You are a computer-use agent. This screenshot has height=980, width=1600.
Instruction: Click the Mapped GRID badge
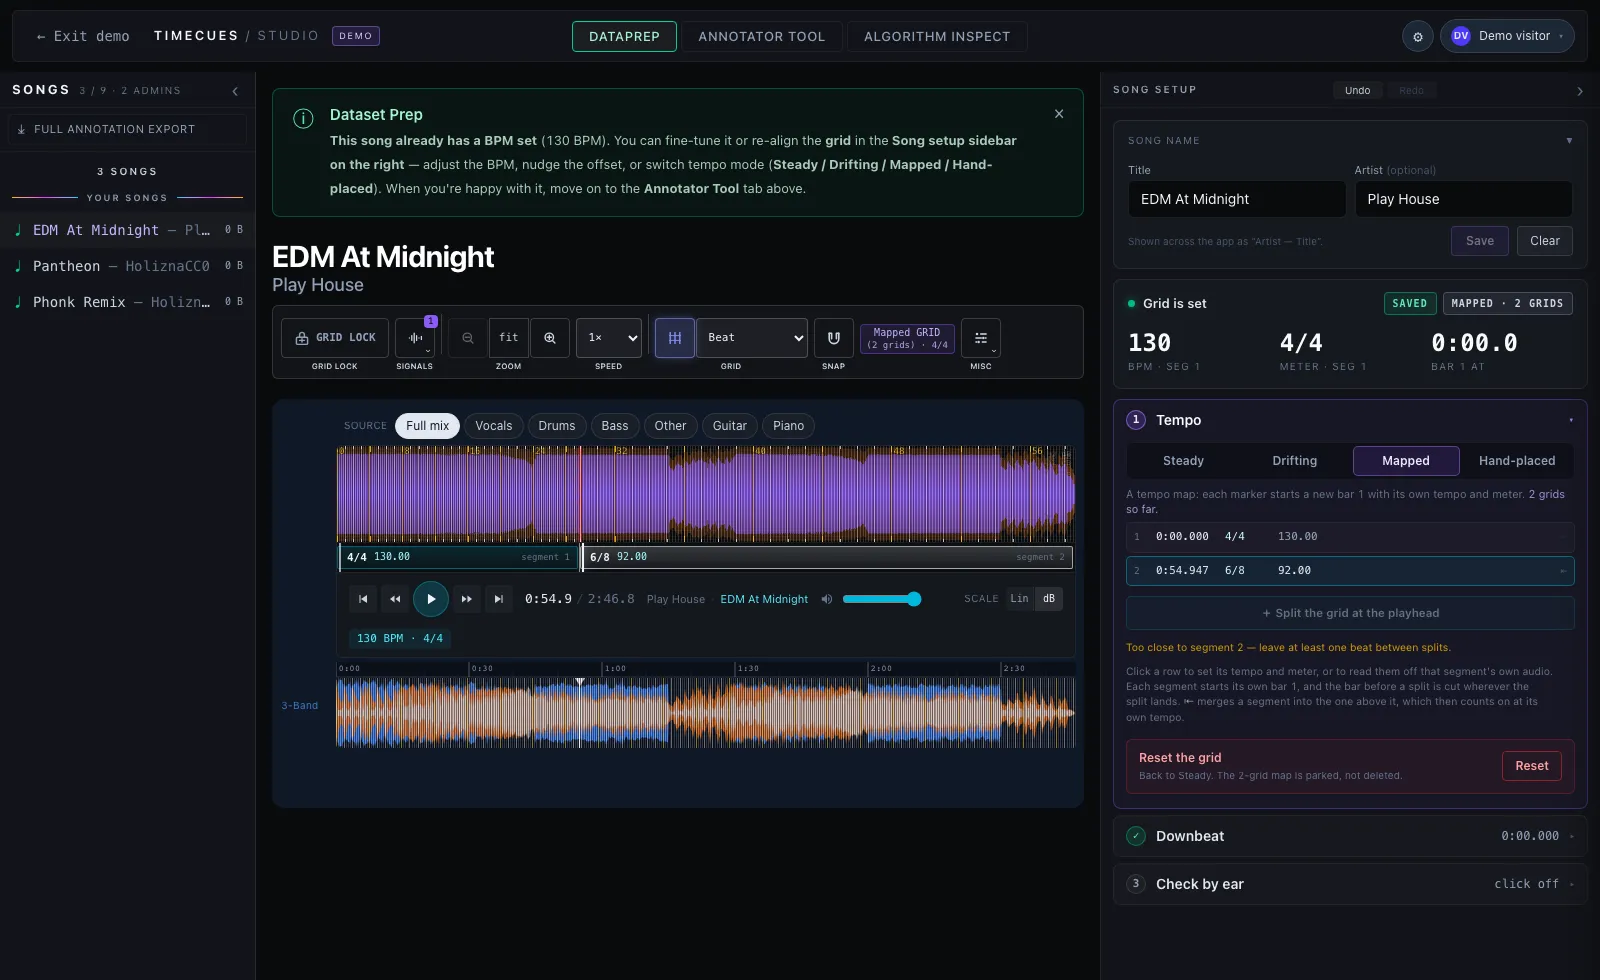pyautogui.click(x=907, y=338)
